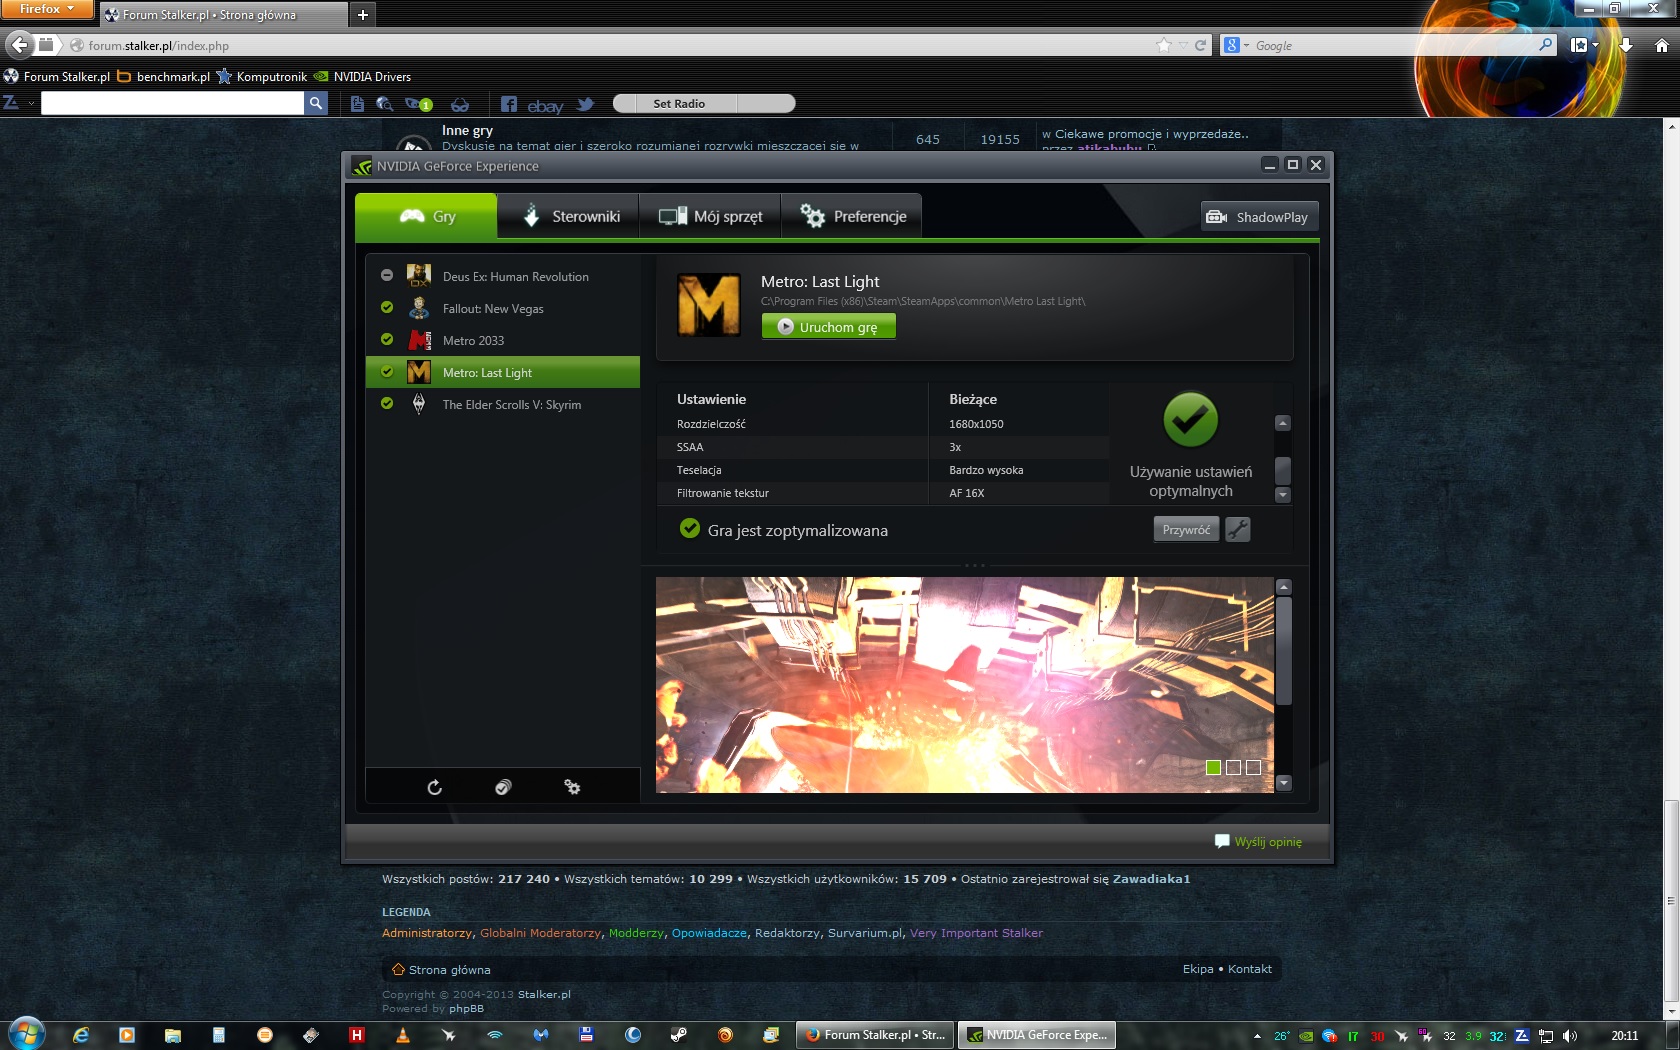Screen dimensions: 1680x1050
Task: Reload the page in Firefox
Action: [x=1200, y=45]
